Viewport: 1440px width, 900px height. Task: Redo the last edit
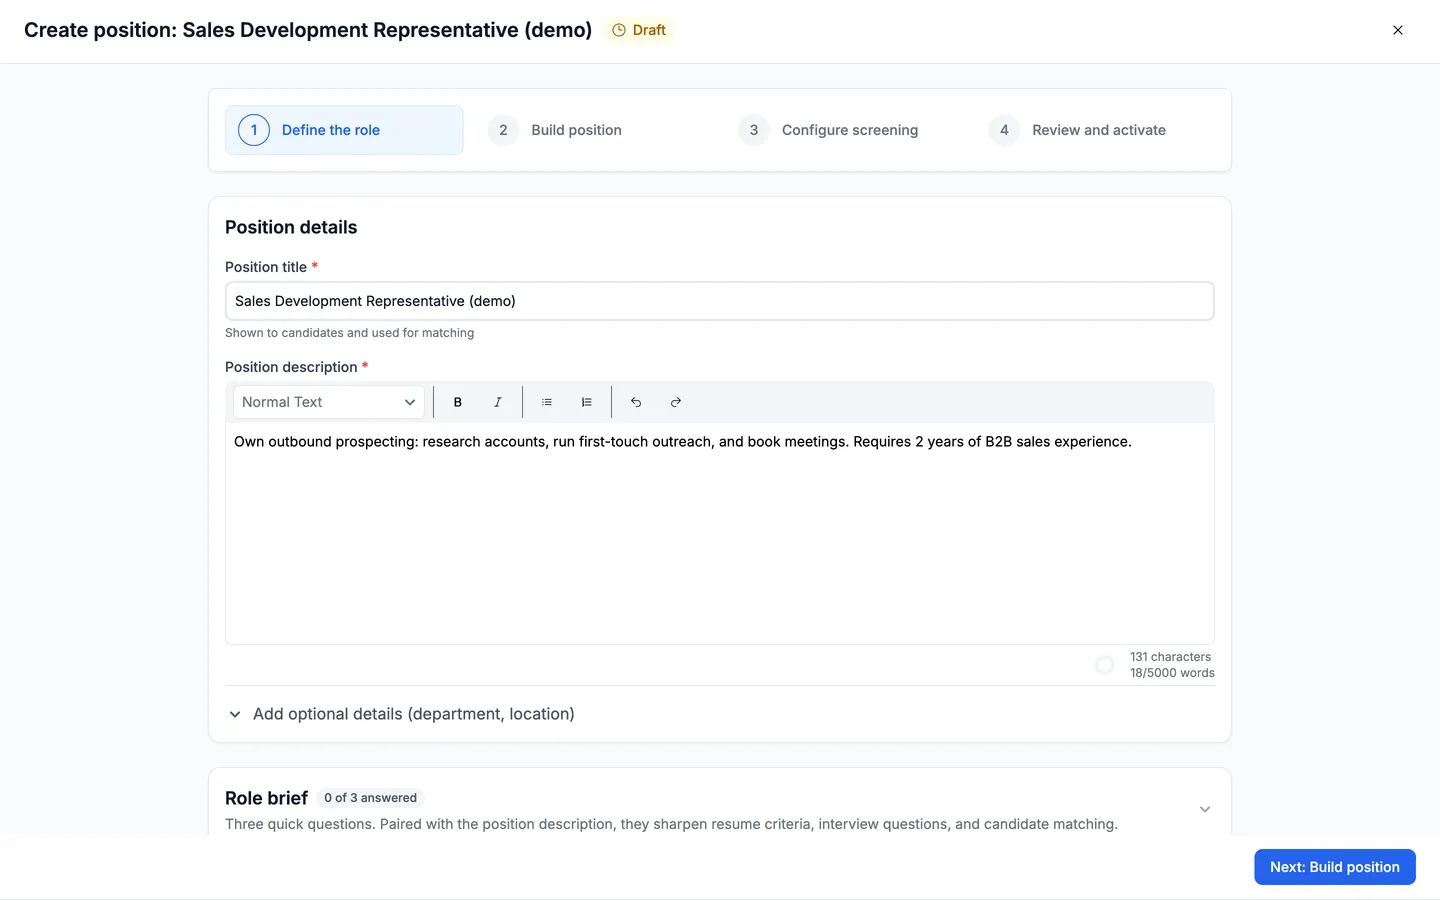(x=676, y=402)
